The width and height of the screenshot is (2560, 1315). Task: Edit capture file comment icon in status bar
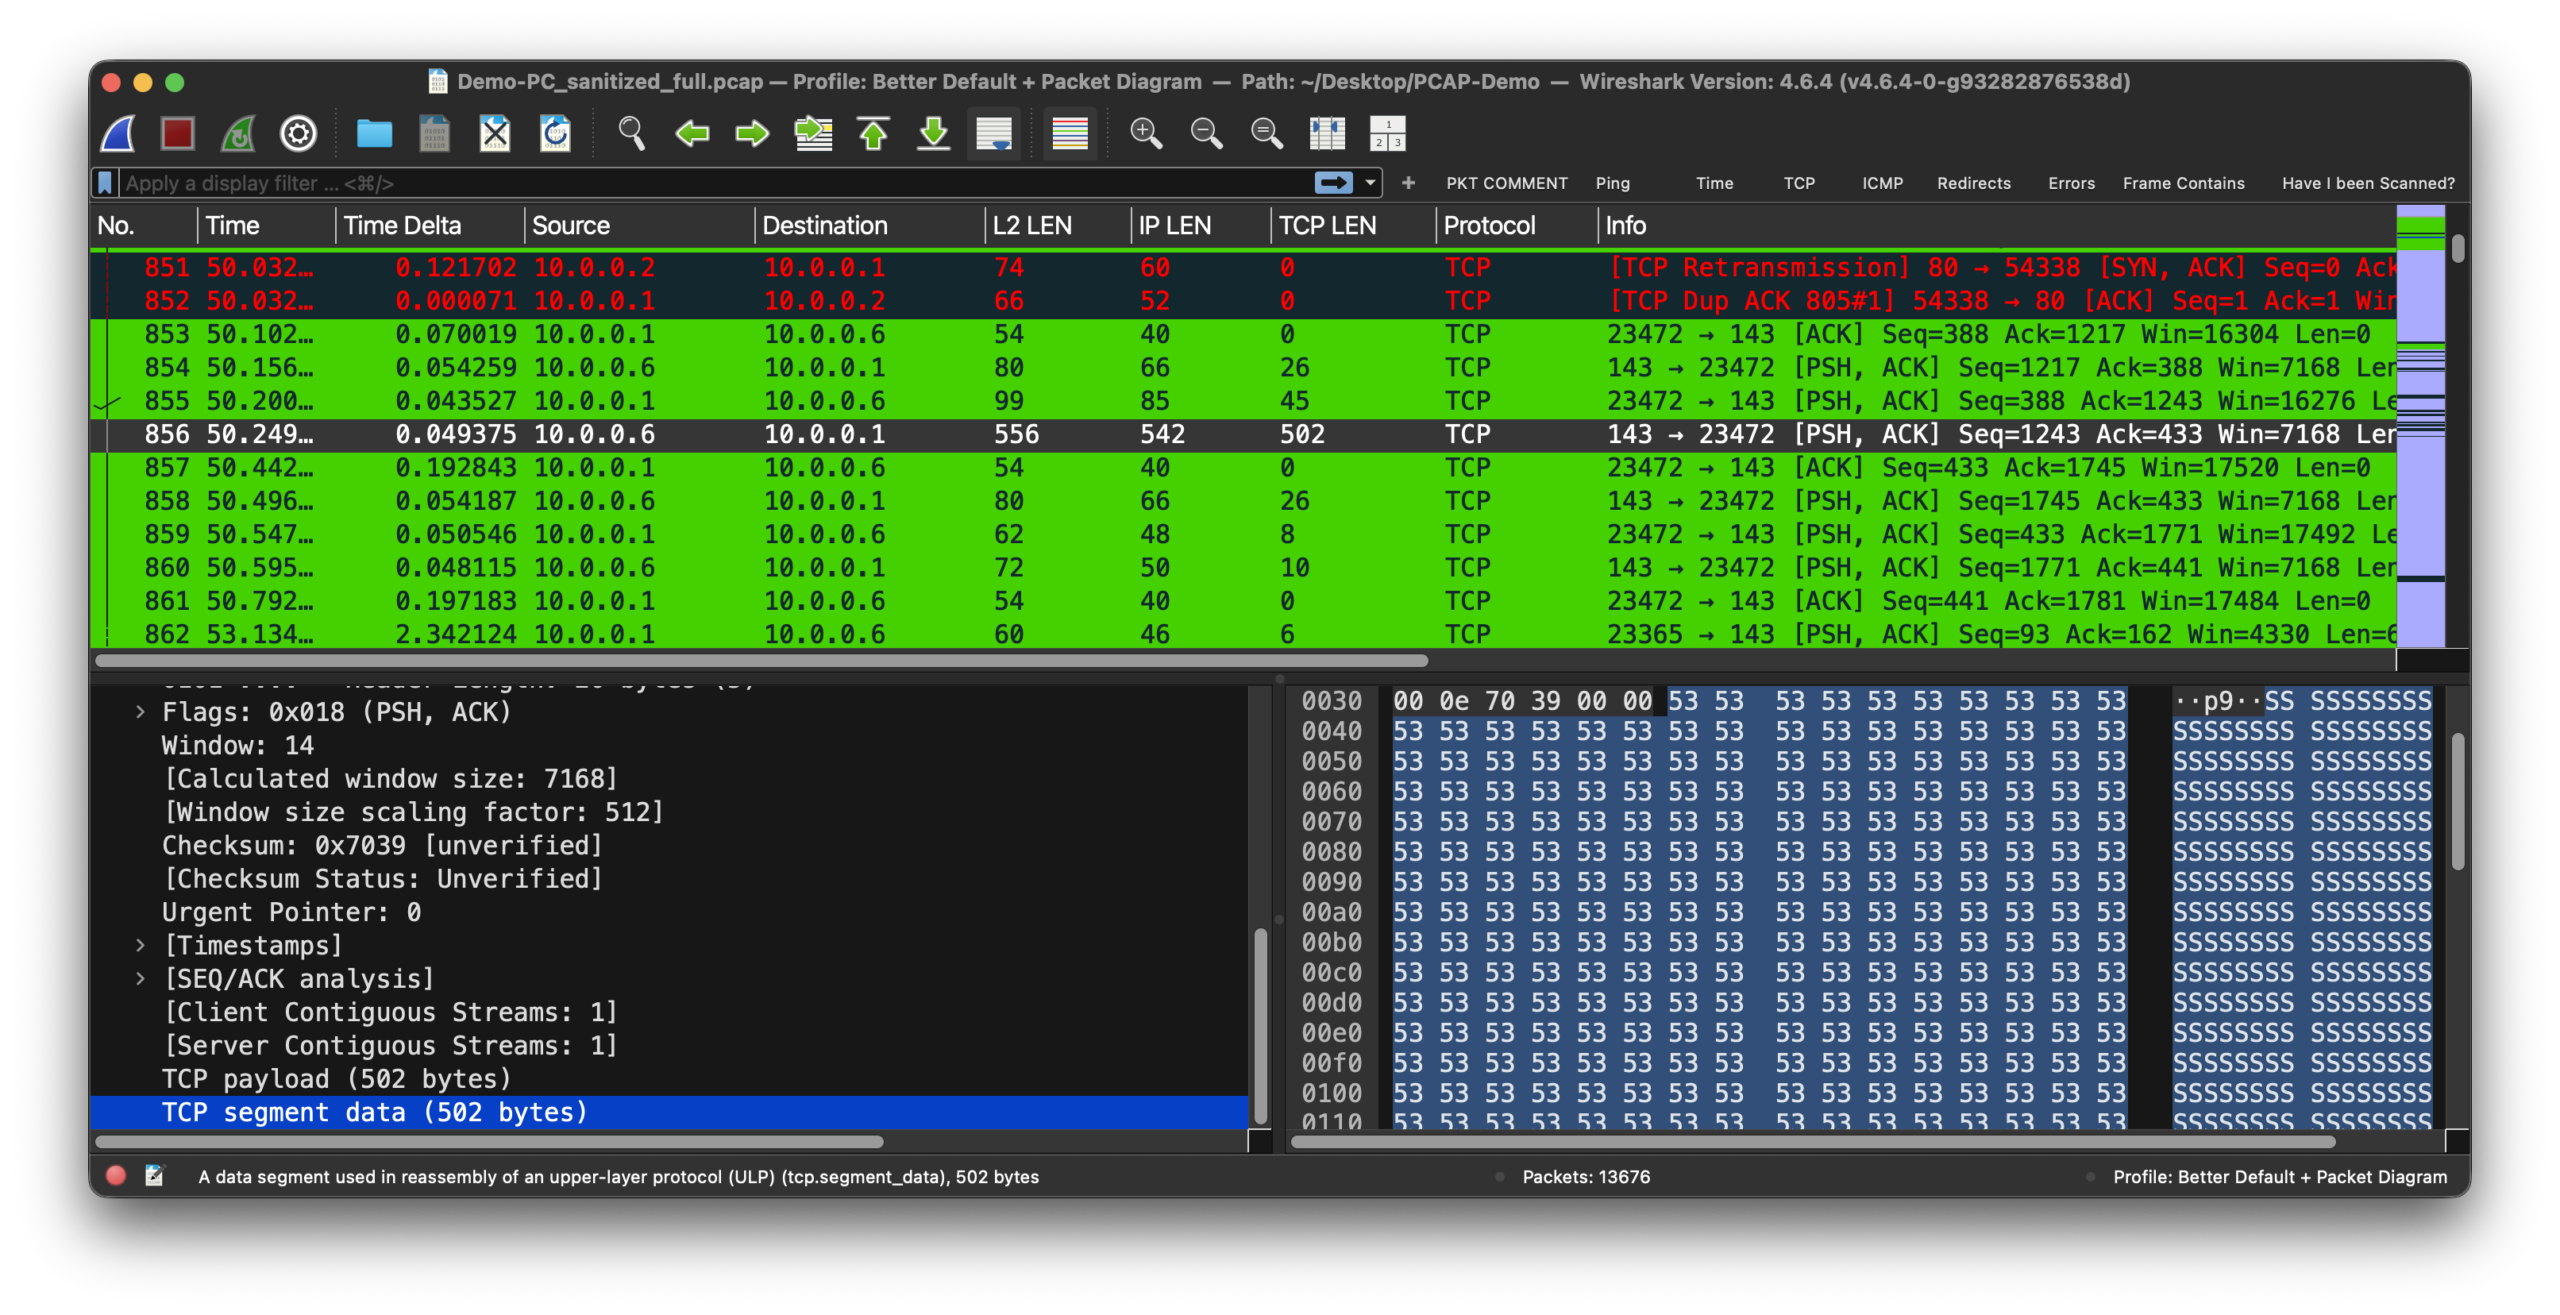154,1176
